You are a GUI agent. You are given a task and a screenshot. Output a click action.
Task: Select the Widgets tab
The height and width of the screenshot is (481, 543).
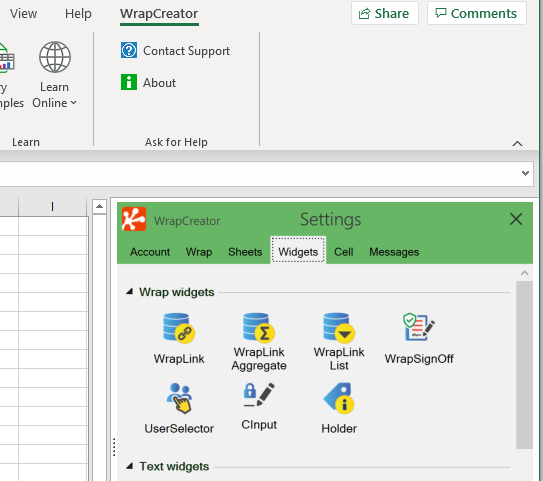coord(298,250)
